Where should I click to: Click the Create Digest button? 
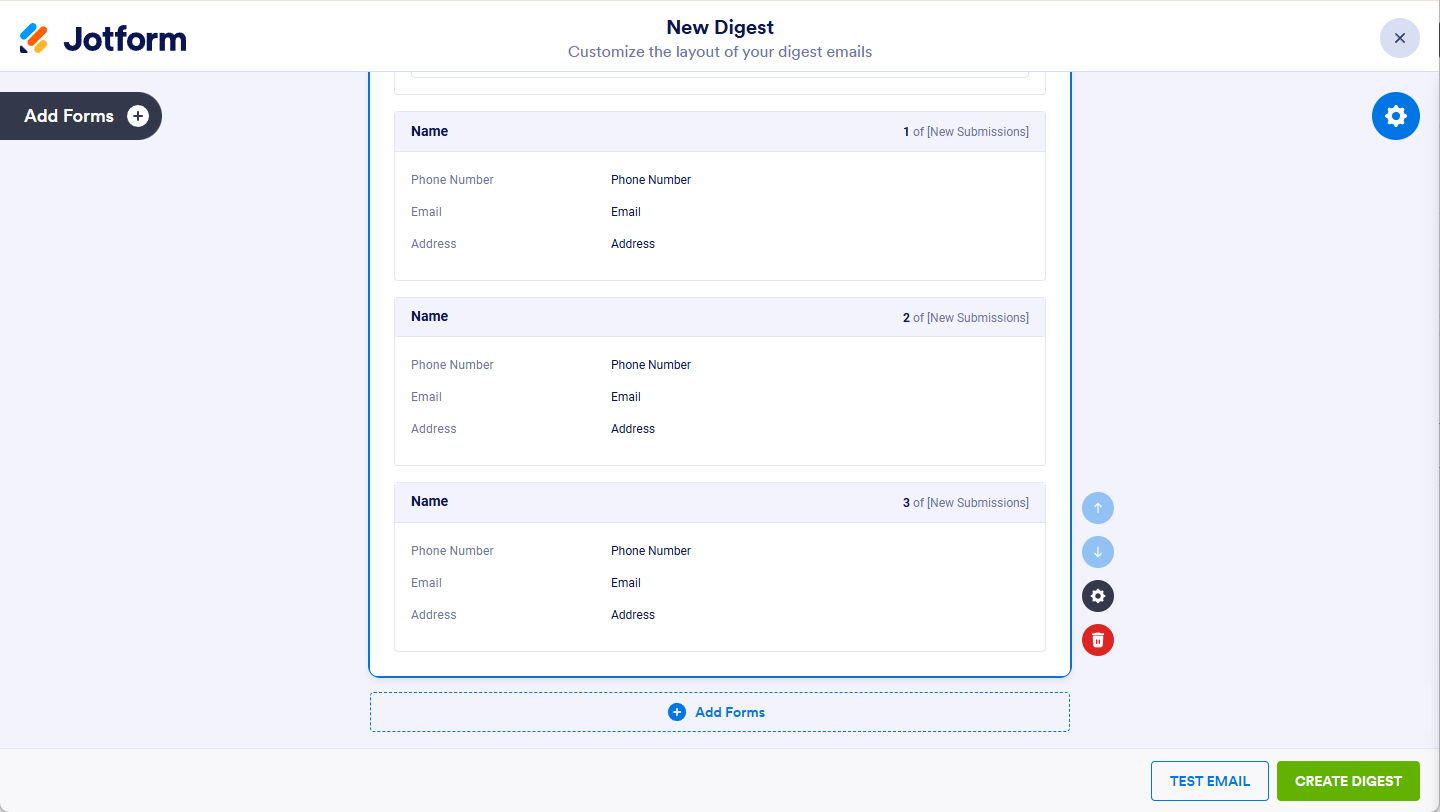tap(1348, 781)
